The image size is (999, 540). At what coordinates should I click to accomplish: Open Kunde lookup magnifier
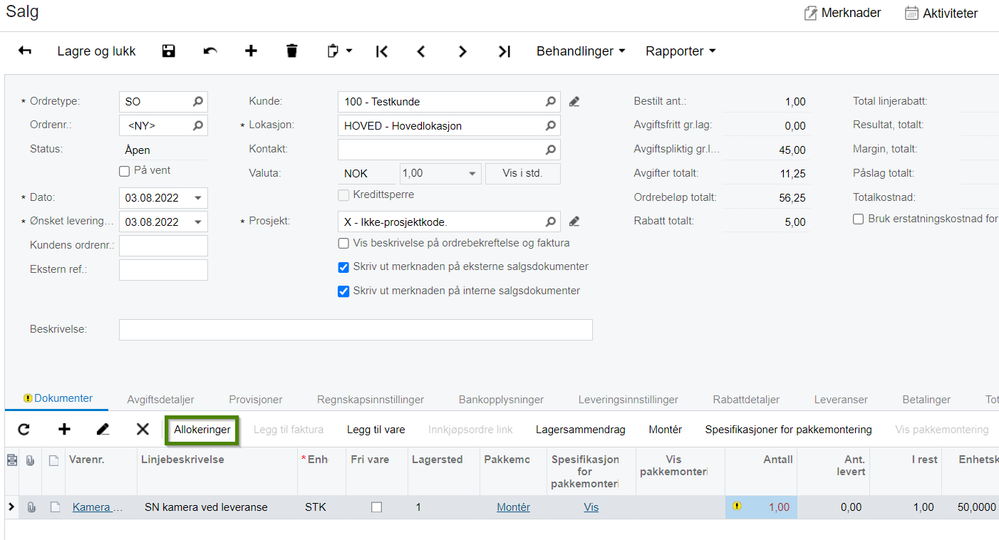pyautogui.click(x=550, y=101)
